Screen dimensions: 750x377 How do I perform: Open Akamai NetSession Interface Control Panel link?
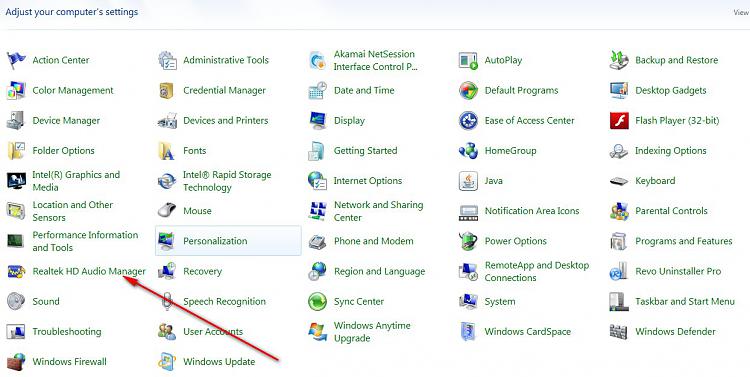(375, 60)
